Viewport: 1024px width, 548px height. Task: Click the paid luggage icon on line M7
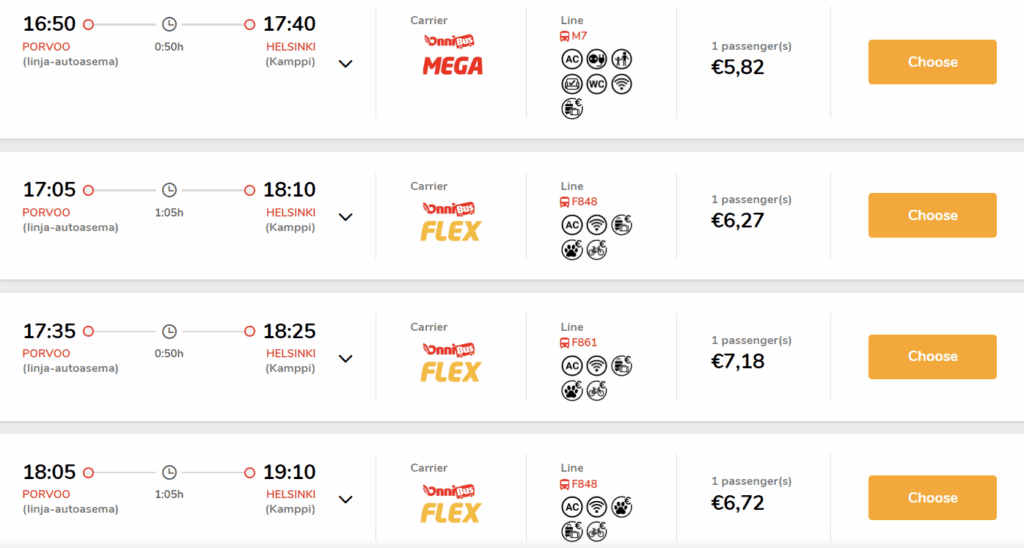(x=571, y=108)
